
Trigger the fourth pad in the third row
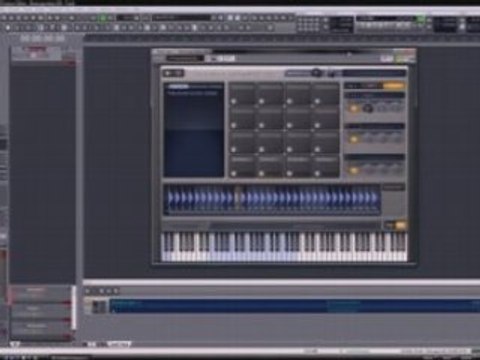point(326,143)
